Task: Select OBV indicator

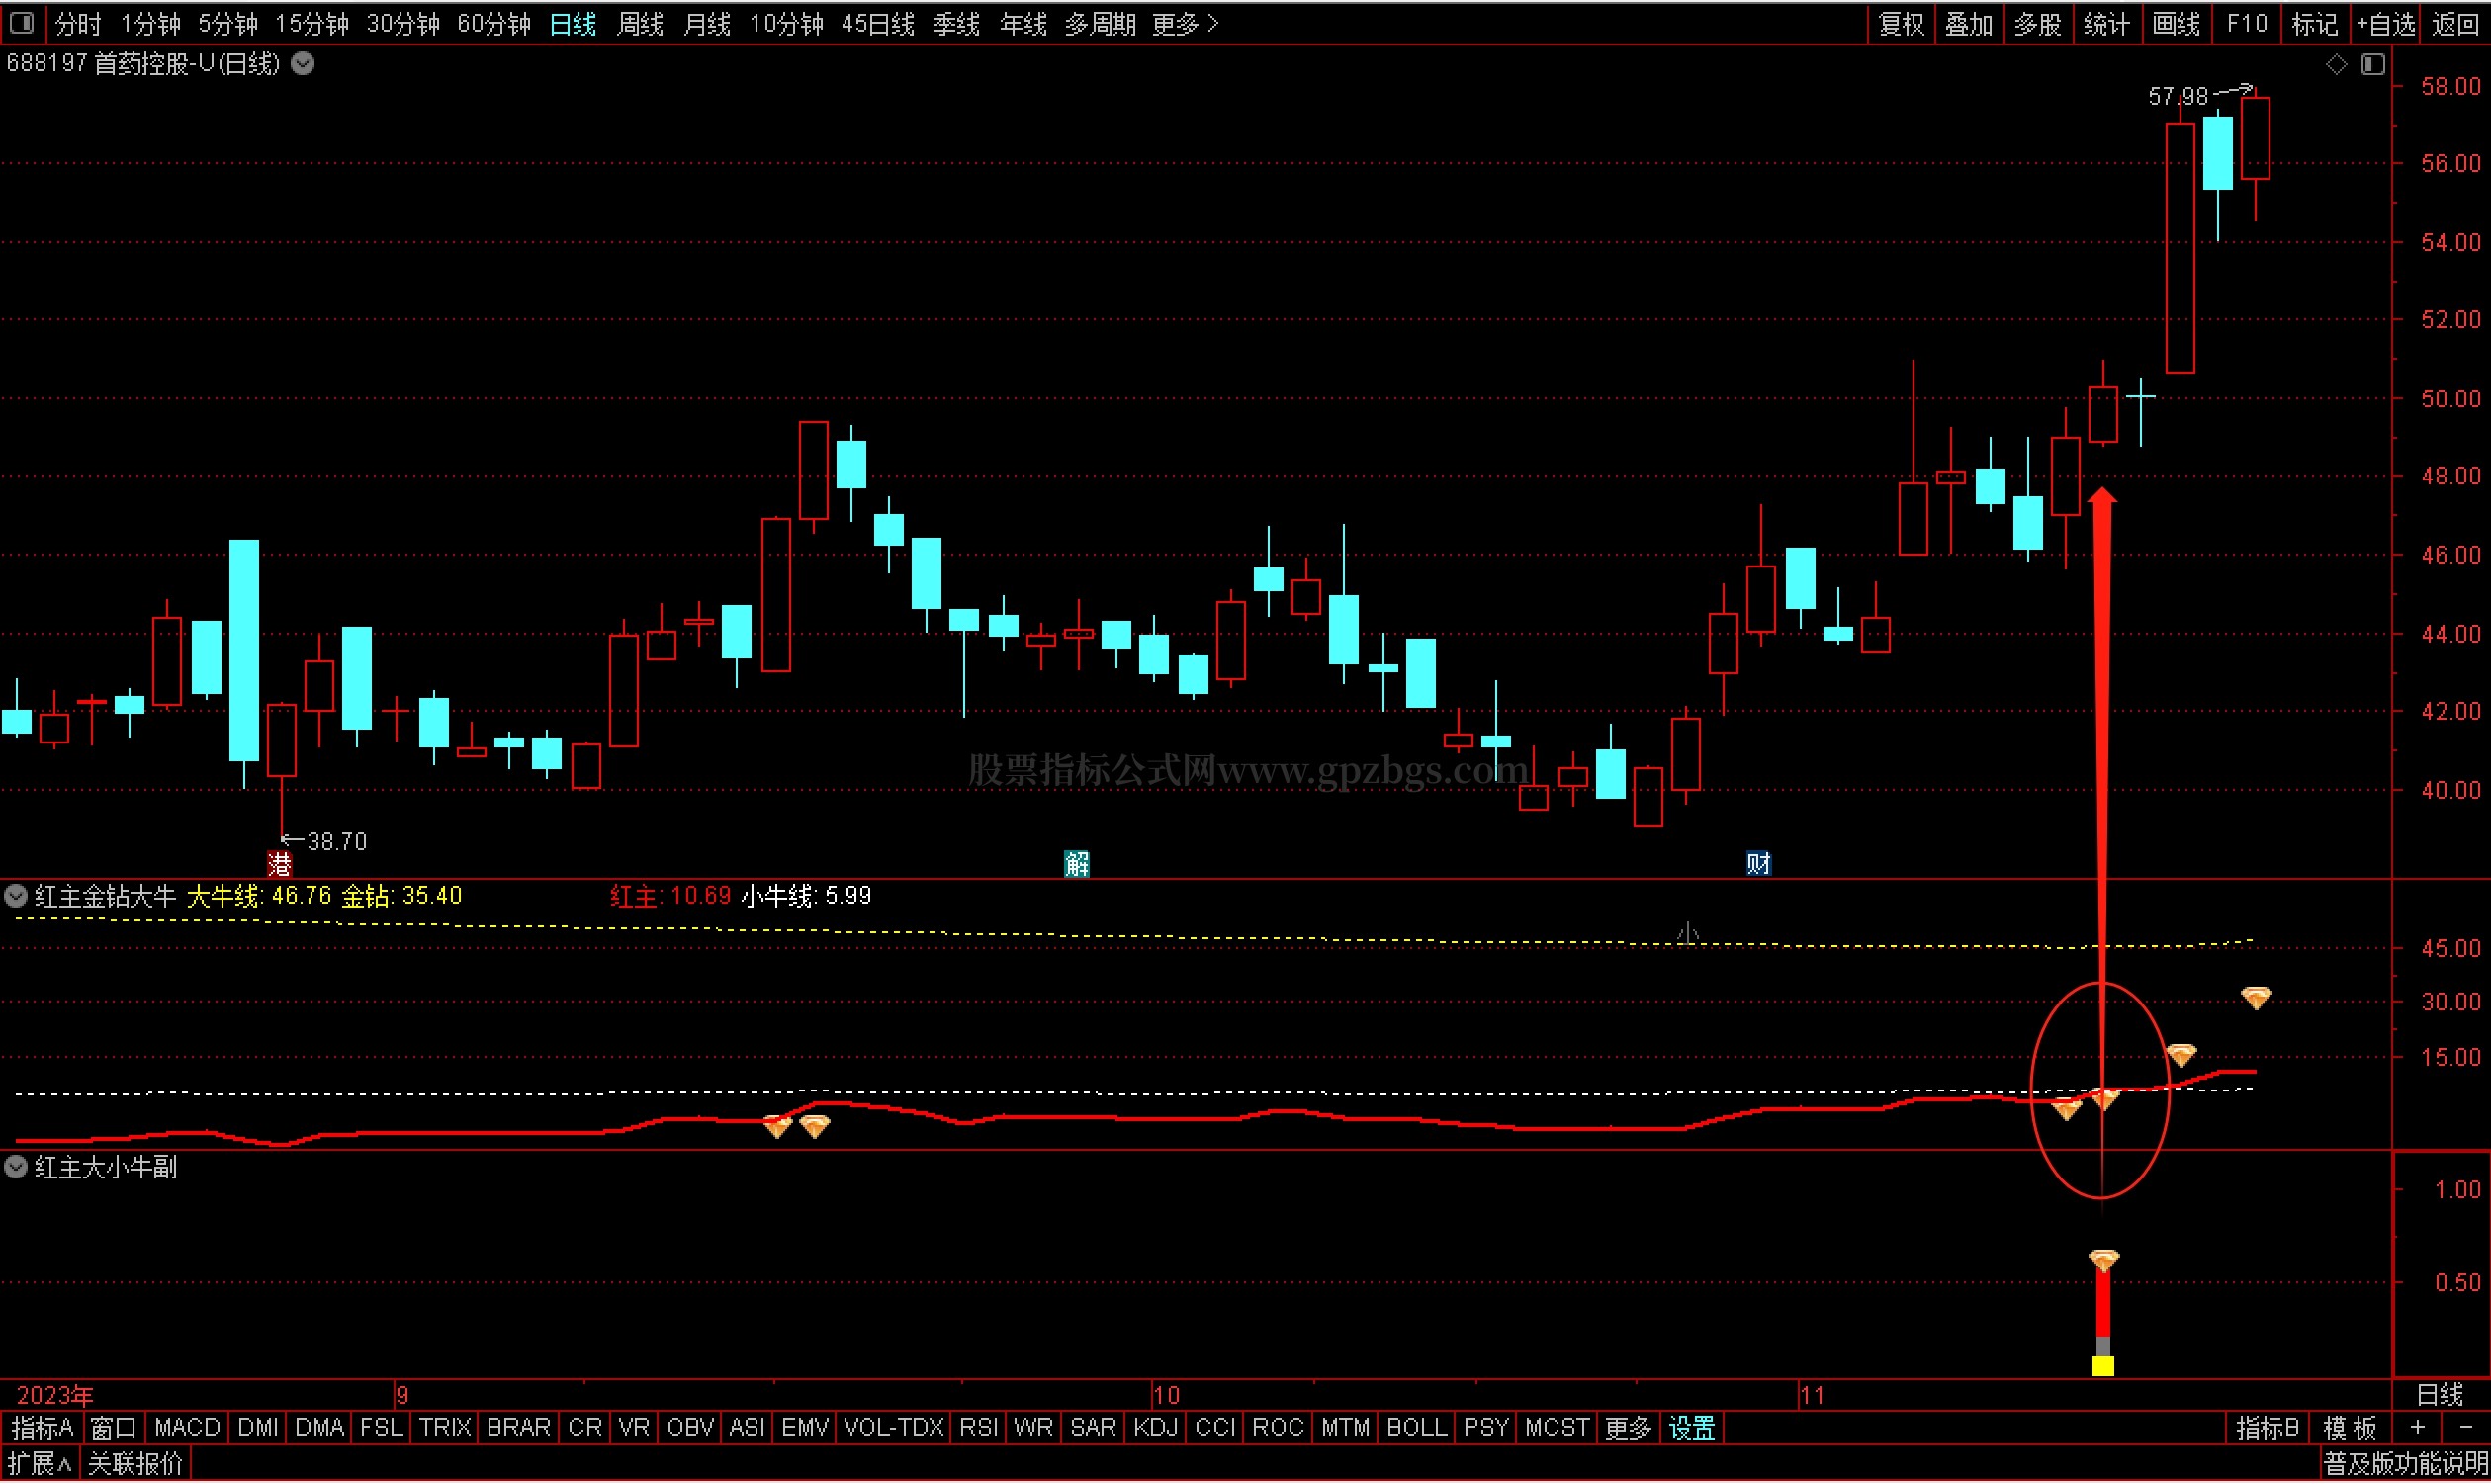Action: [x=690, y=1428]
